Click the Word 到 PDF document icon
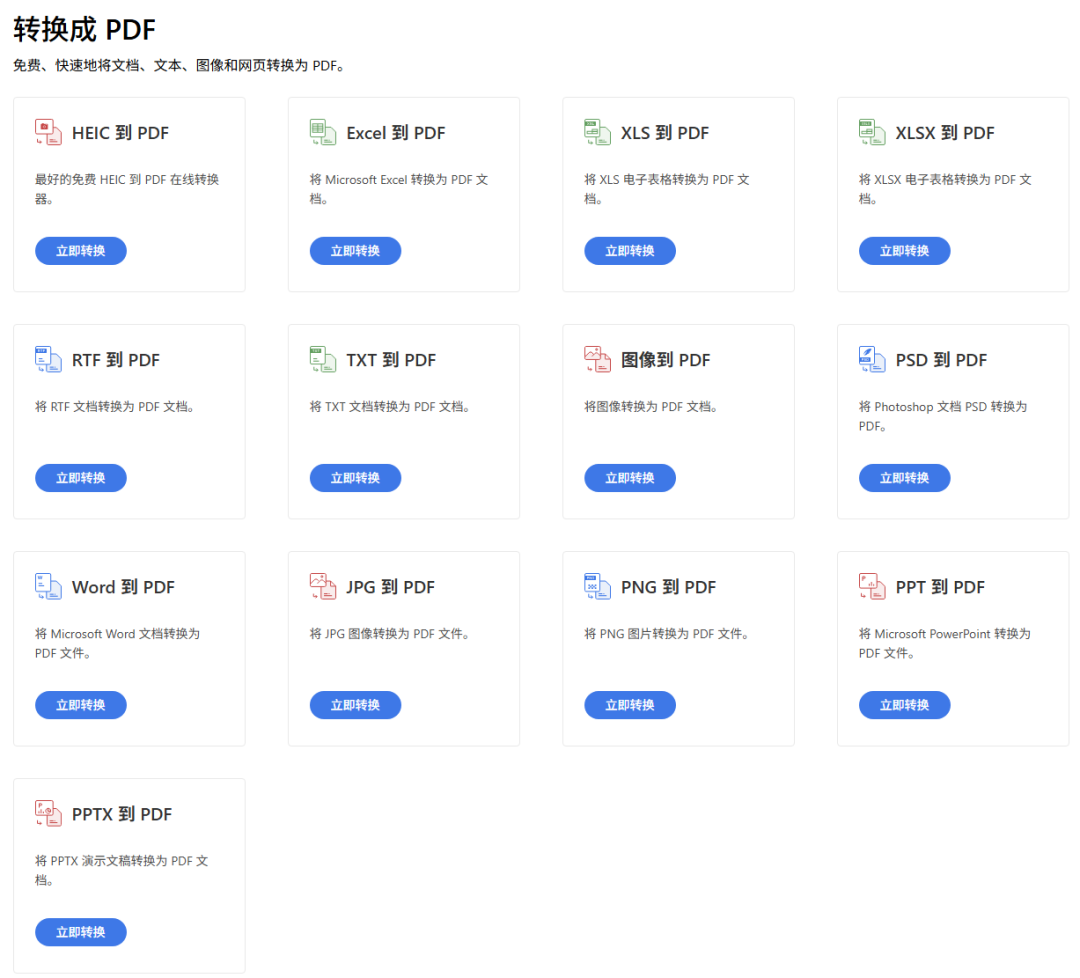Viewport: 1080px width, 978px height. [48, 587]
